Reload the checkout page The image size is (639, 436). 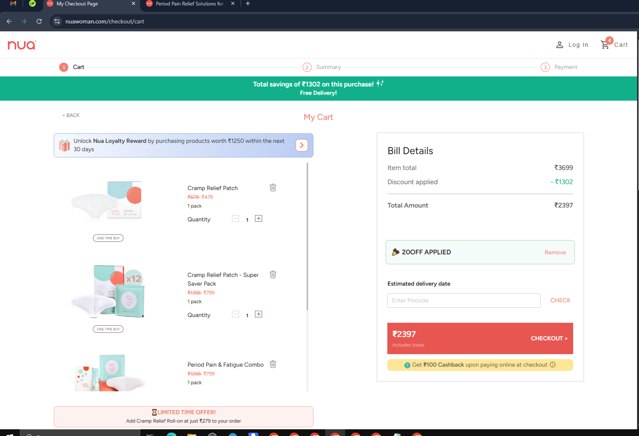tap(39, 21)
